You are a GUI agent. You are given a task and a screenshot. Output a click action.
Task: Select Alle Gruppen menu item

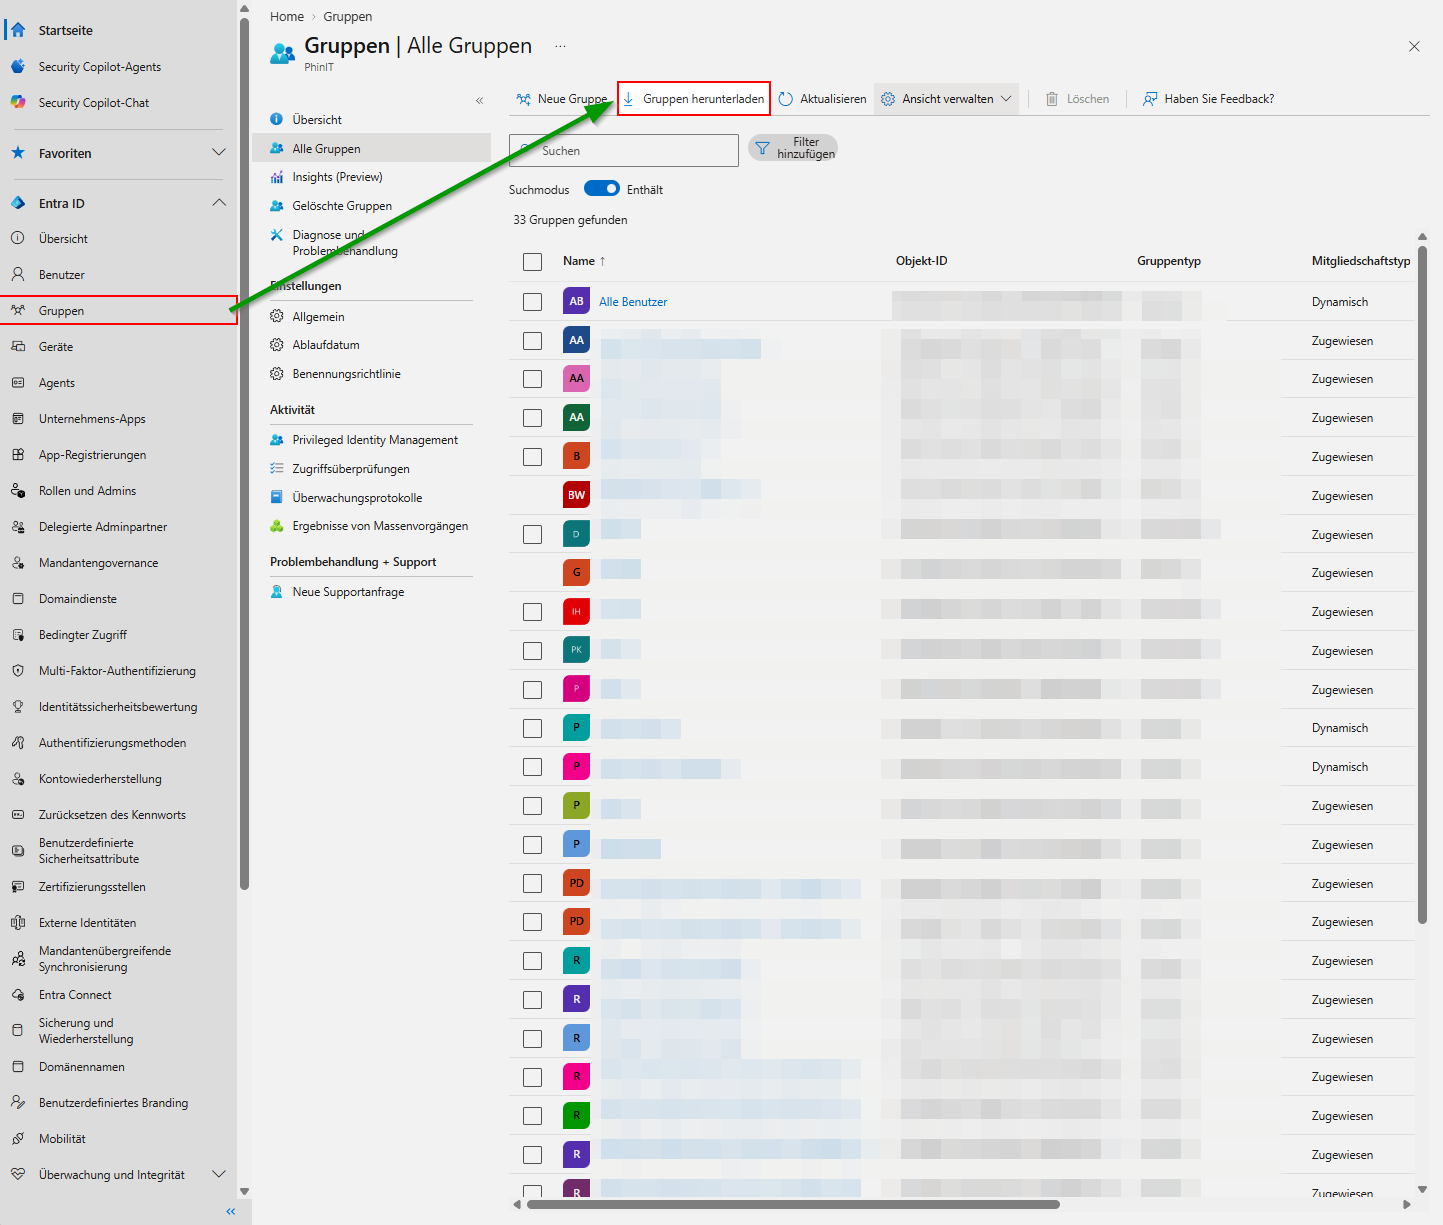(371, 148)
